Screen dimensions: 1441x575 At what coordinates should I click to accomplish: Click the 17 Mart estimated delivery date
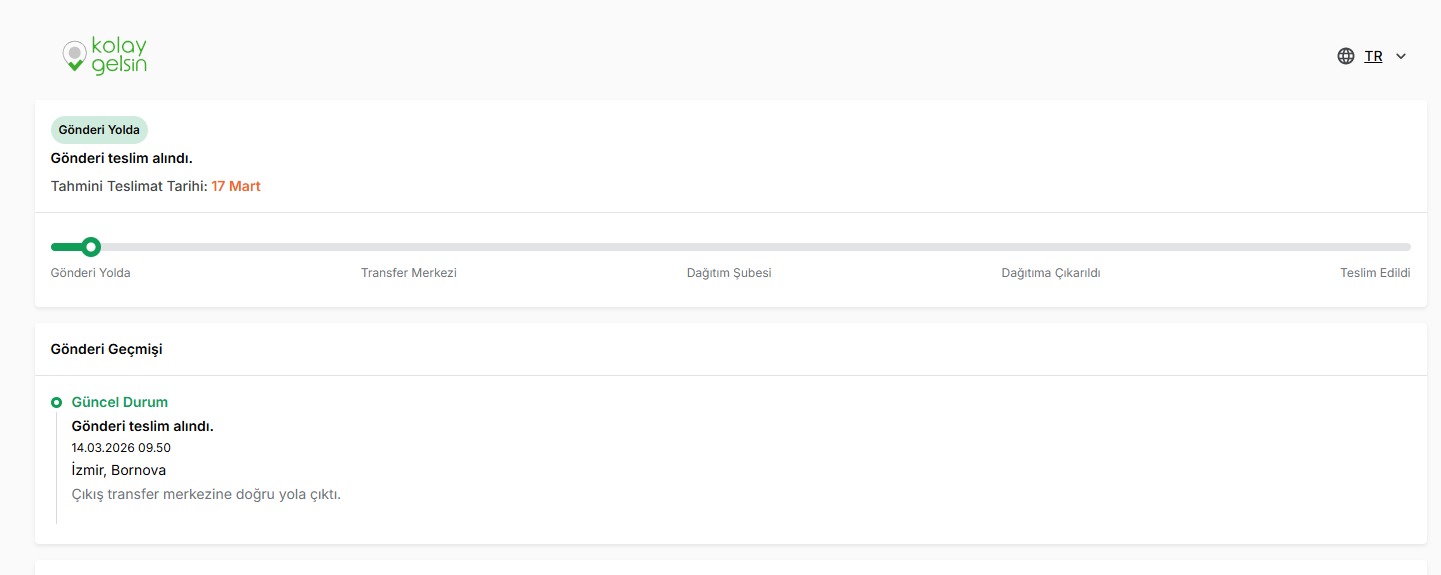[x=236, y=186]
